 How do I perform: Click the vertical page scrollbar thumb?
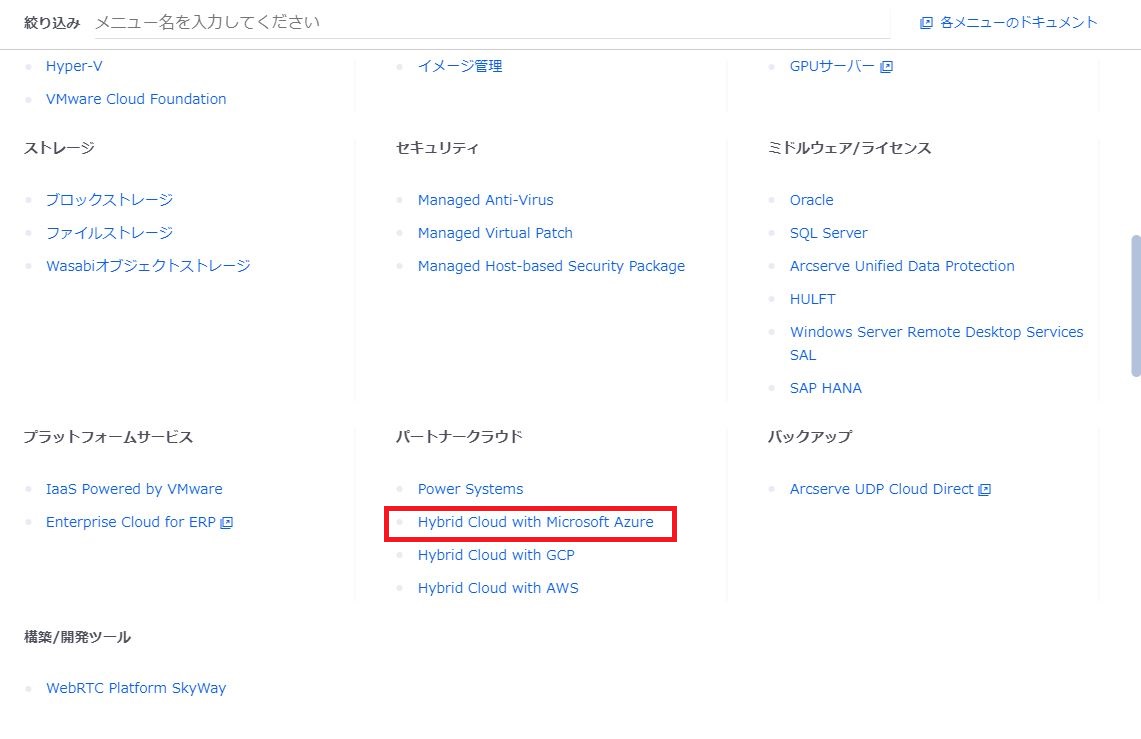pyautogui.click(x=1135, y=305)
